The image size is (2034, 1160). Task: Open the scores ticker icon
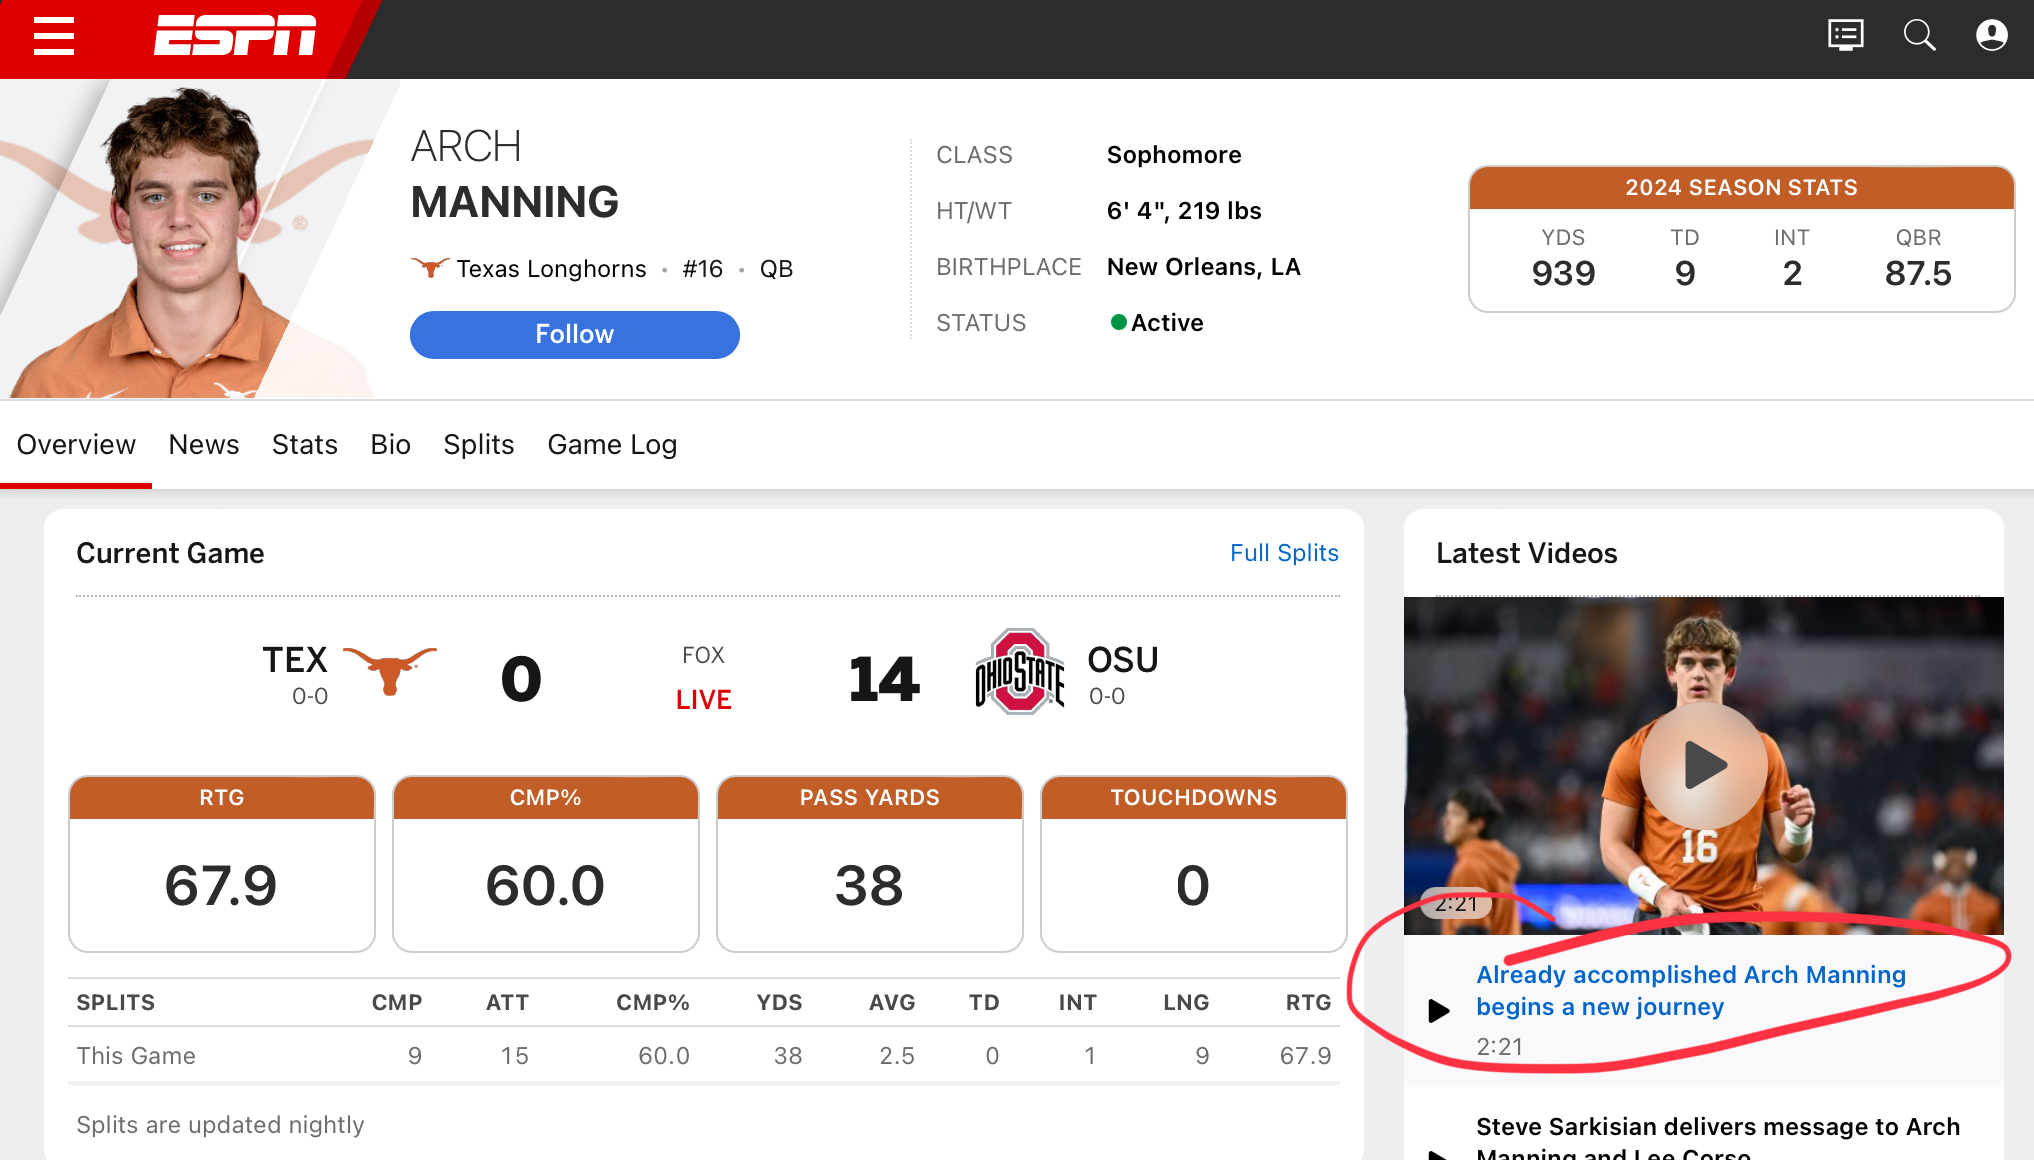click(1845, 36)
